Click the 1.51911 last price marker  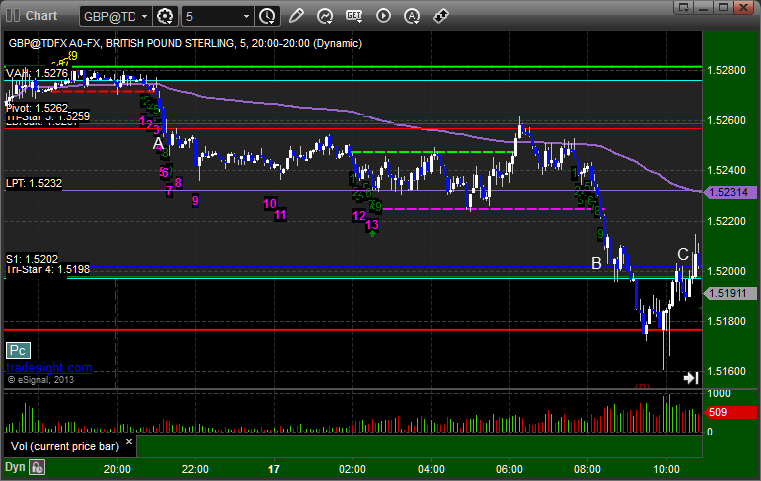[x=729, y=293]
